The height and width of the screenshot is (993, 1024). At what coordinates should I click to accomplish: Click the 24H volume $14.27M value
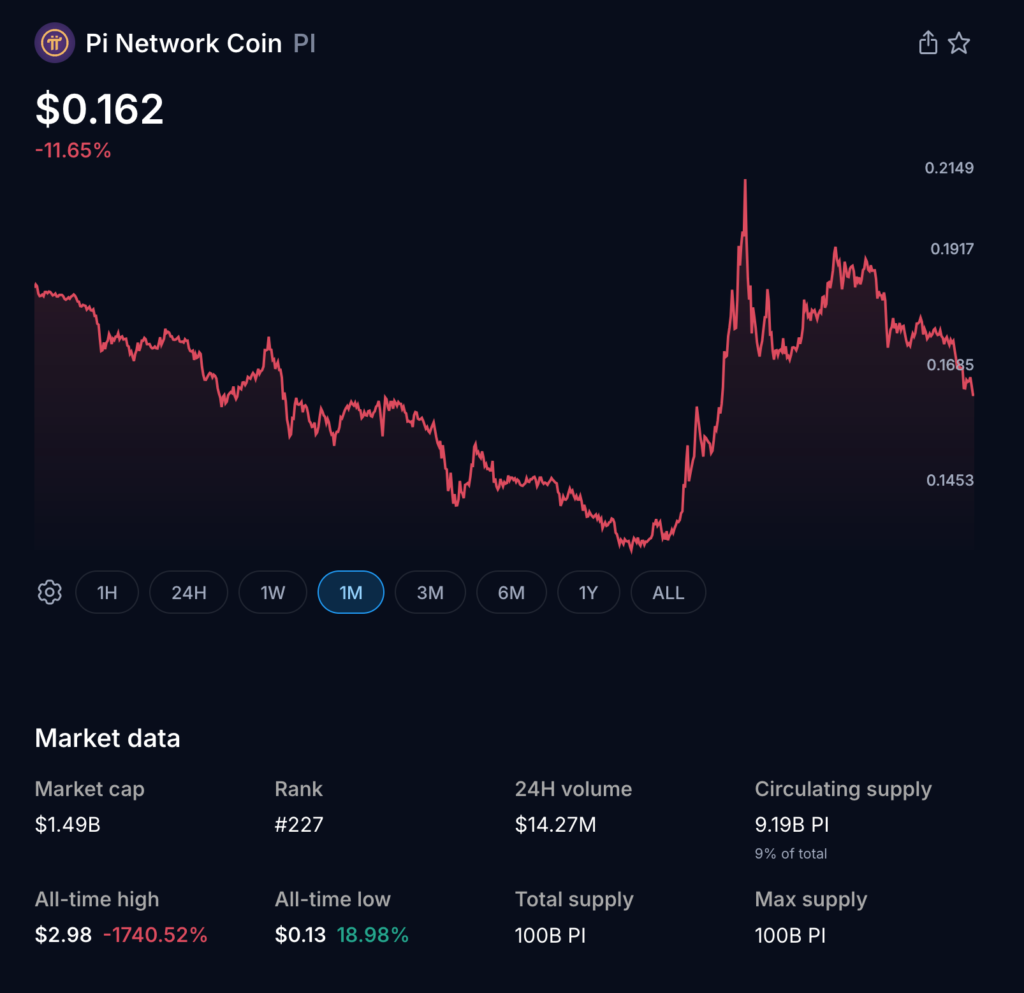[x=555, y=825]
